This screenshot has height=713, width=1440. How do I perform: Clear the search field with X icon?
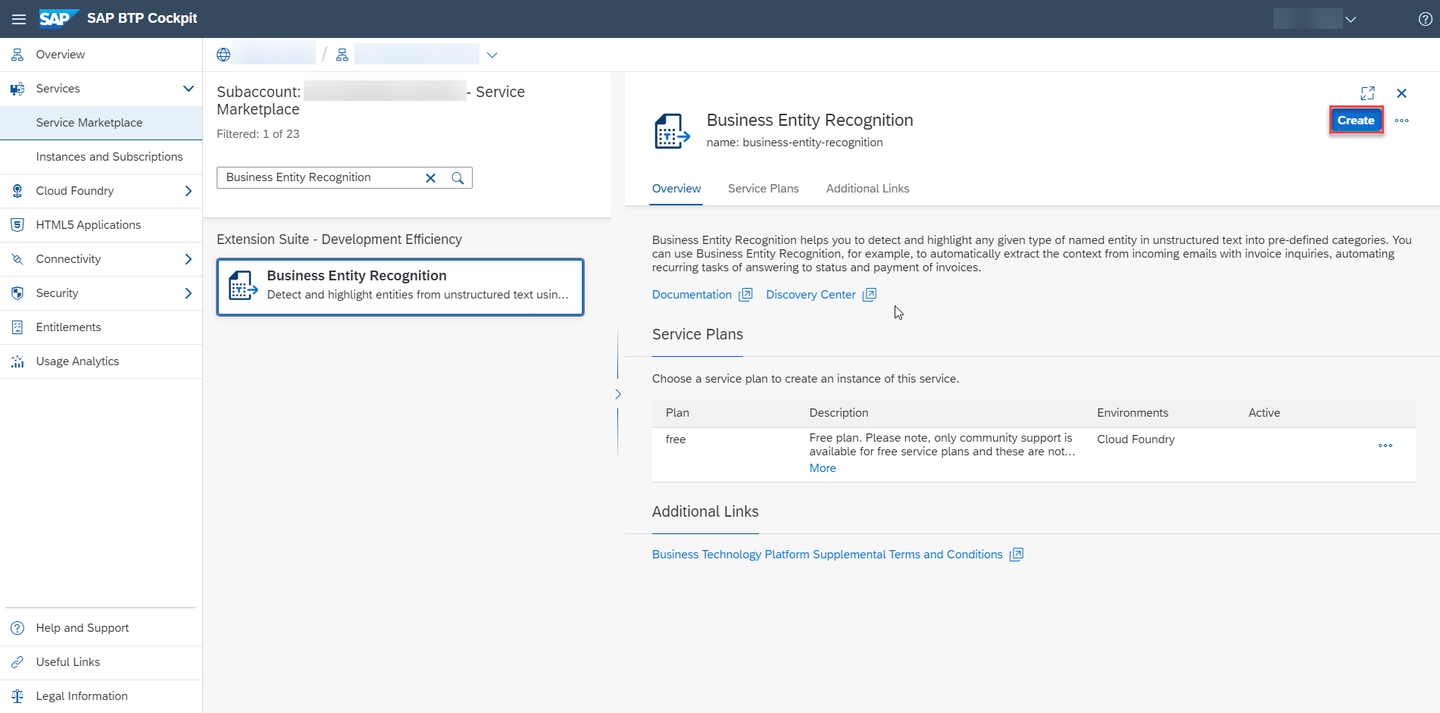point(431,177)
